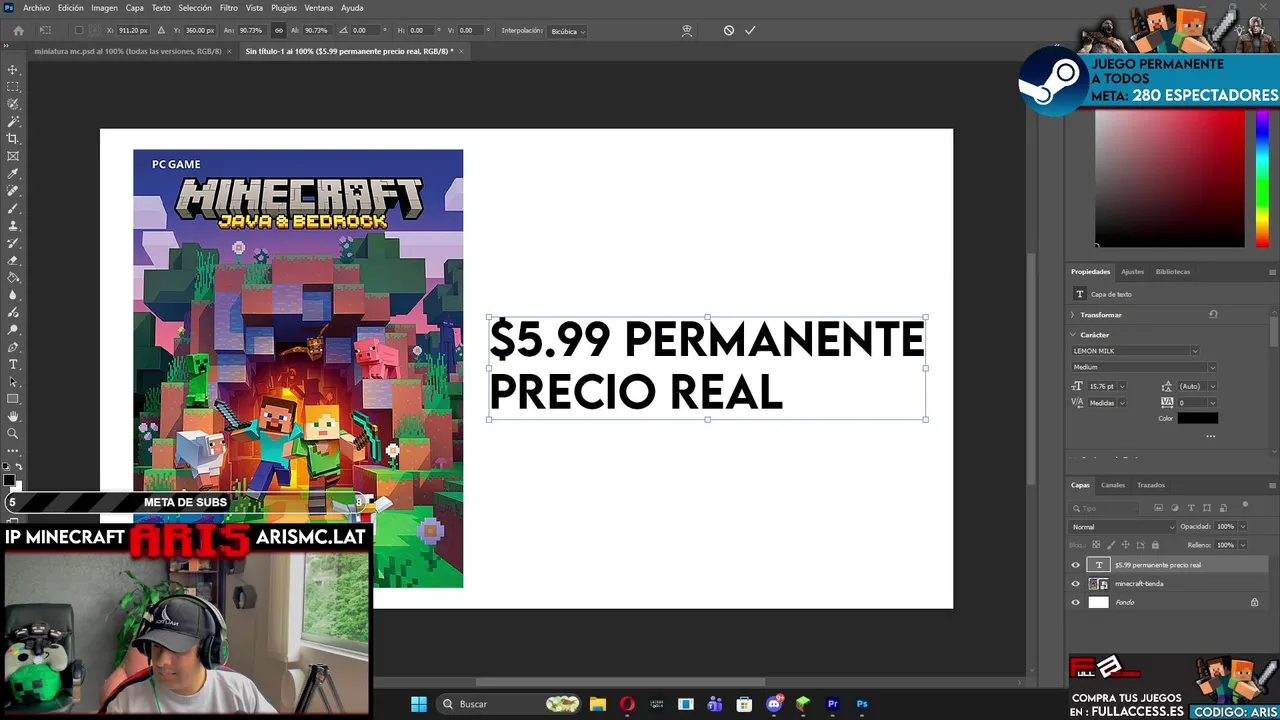Hide the '$5.99 permanente precio real' layer
This screenshot has height=720, width=1280.
pos(1076,565)
